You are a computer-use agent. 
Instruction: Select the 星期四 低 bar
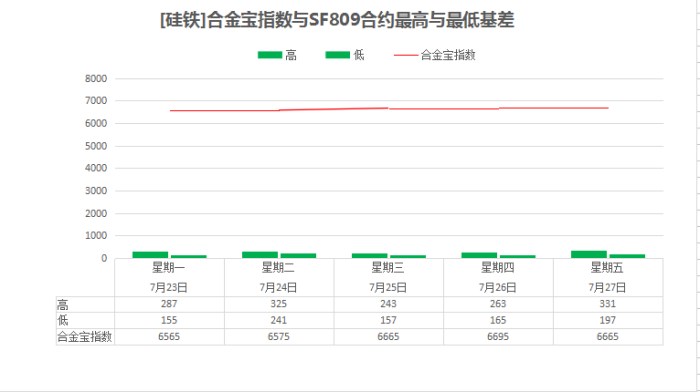point(517,256)
